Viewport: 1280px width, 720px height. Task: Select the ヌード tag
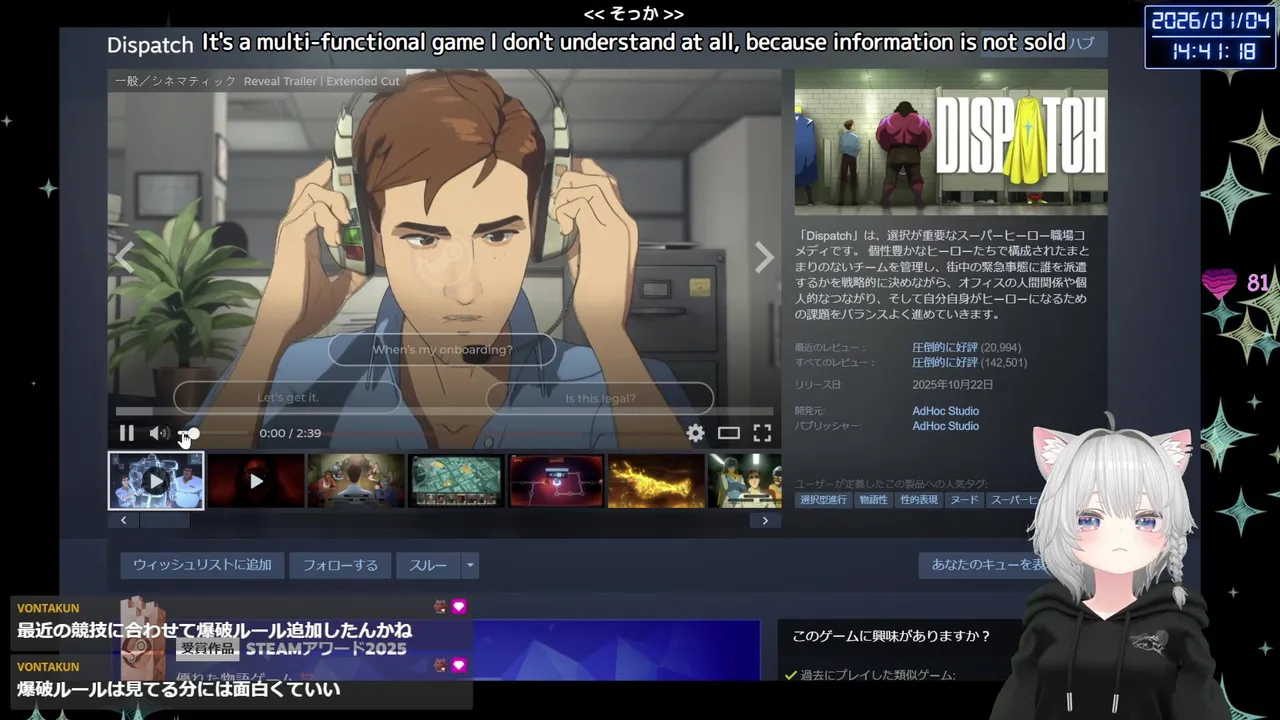pos(965,500)
